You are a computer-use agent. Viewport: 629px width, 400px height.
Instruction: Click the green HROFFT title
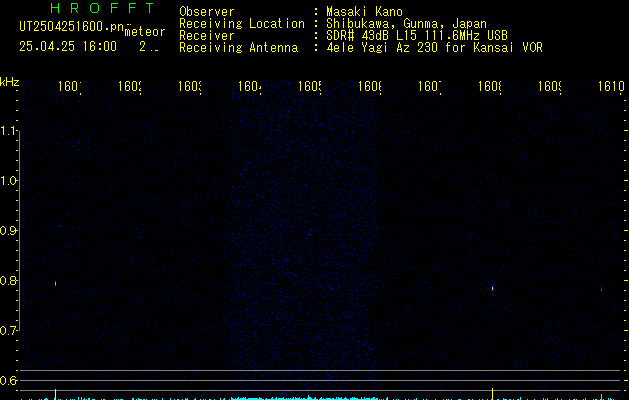coord(102,8)
